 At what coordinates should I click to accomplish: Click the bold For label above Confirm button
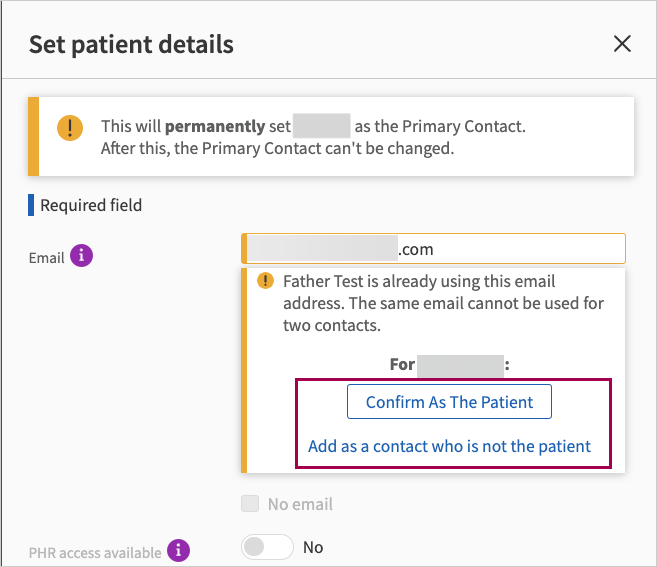pyautogui.click(x=402, y=364)
